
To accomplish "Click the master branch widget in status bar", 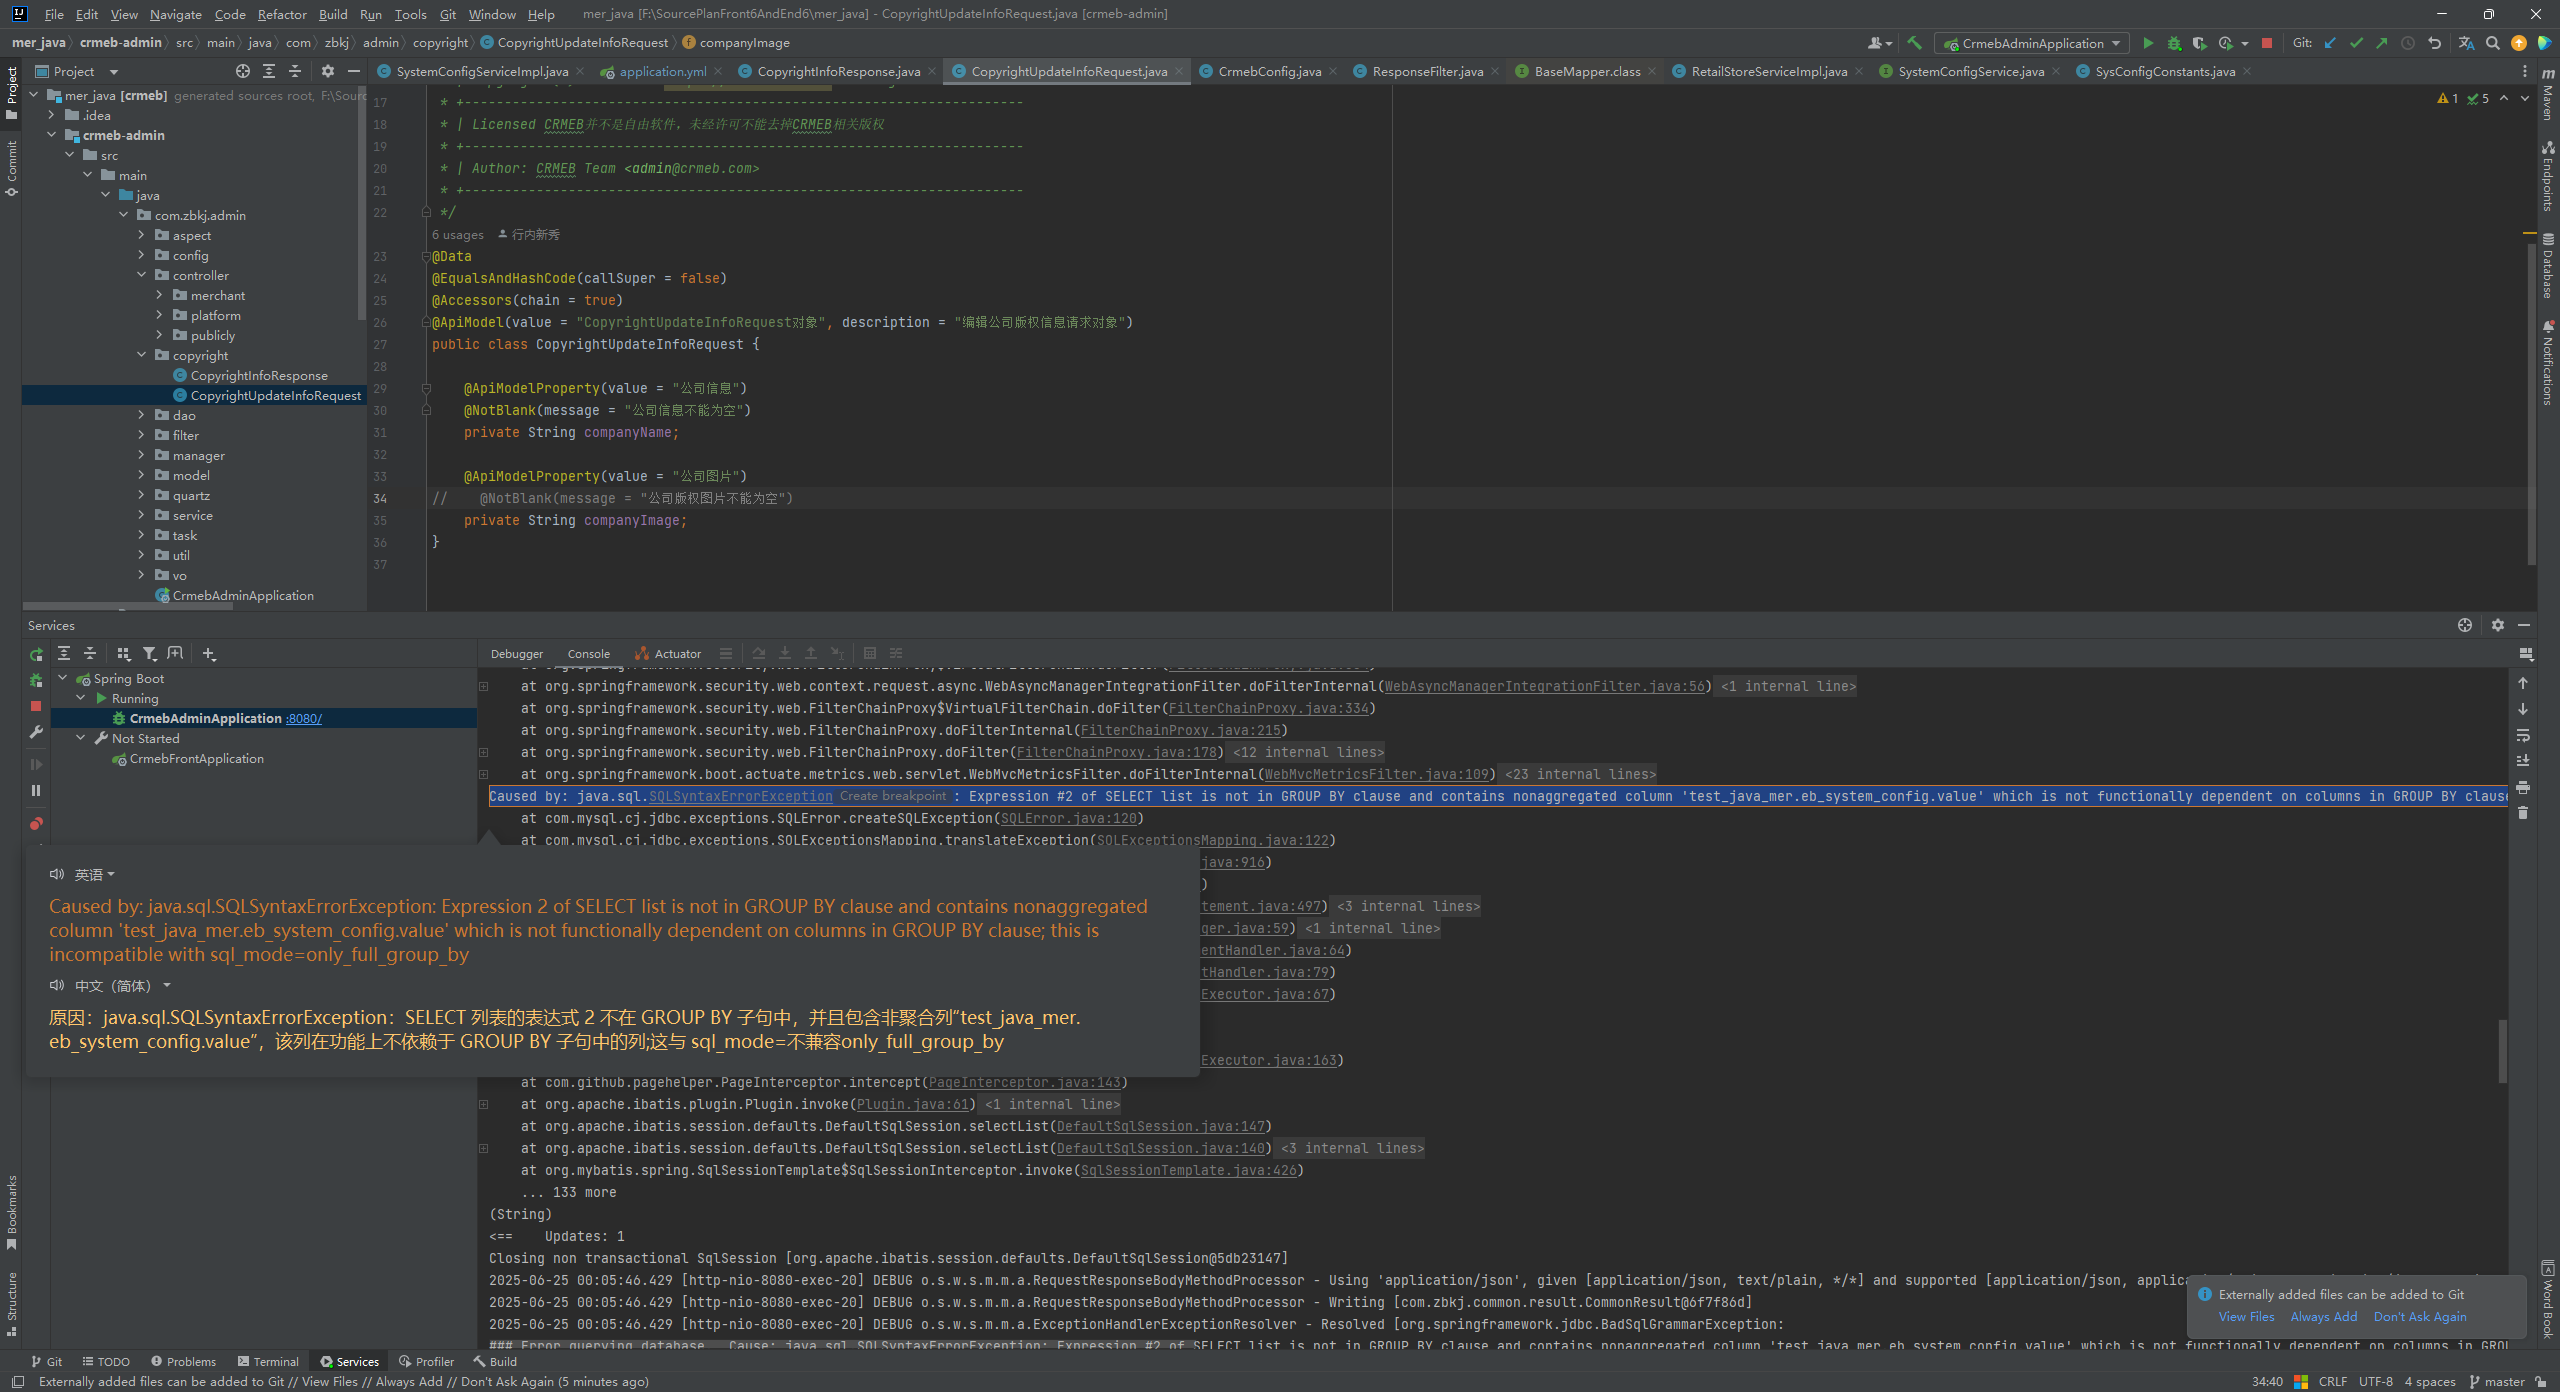I will pyautogui.click(x=2497, y=1381).
